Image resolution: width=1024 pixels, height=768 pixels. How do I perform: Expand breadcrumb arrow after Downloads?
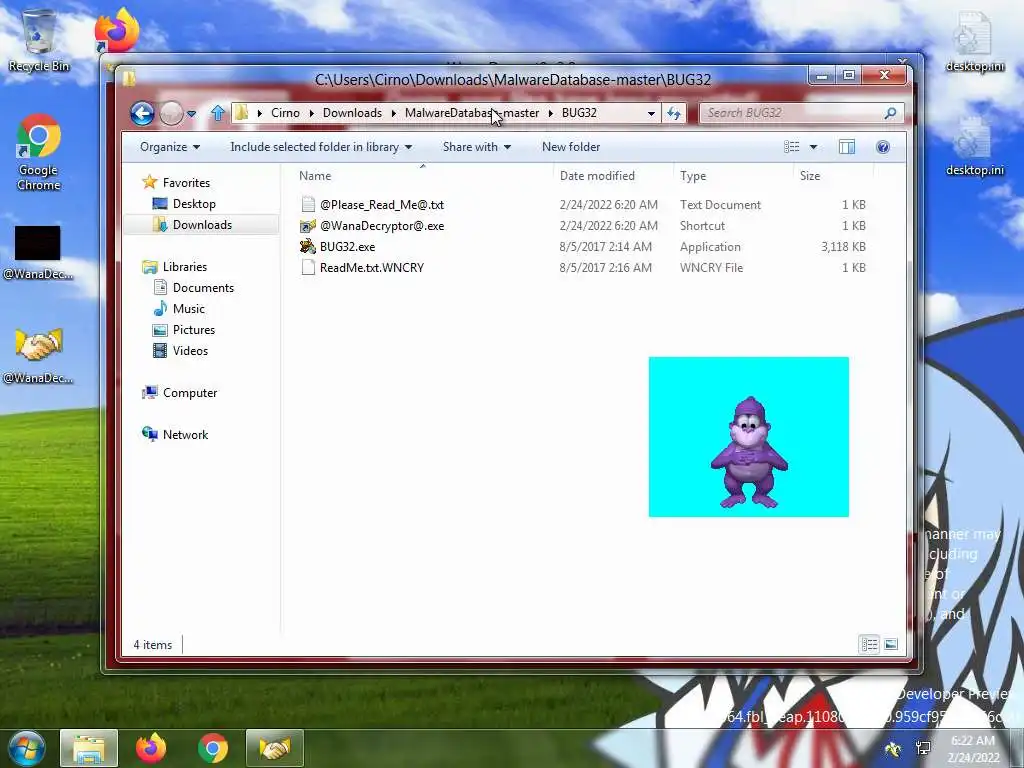394,113
